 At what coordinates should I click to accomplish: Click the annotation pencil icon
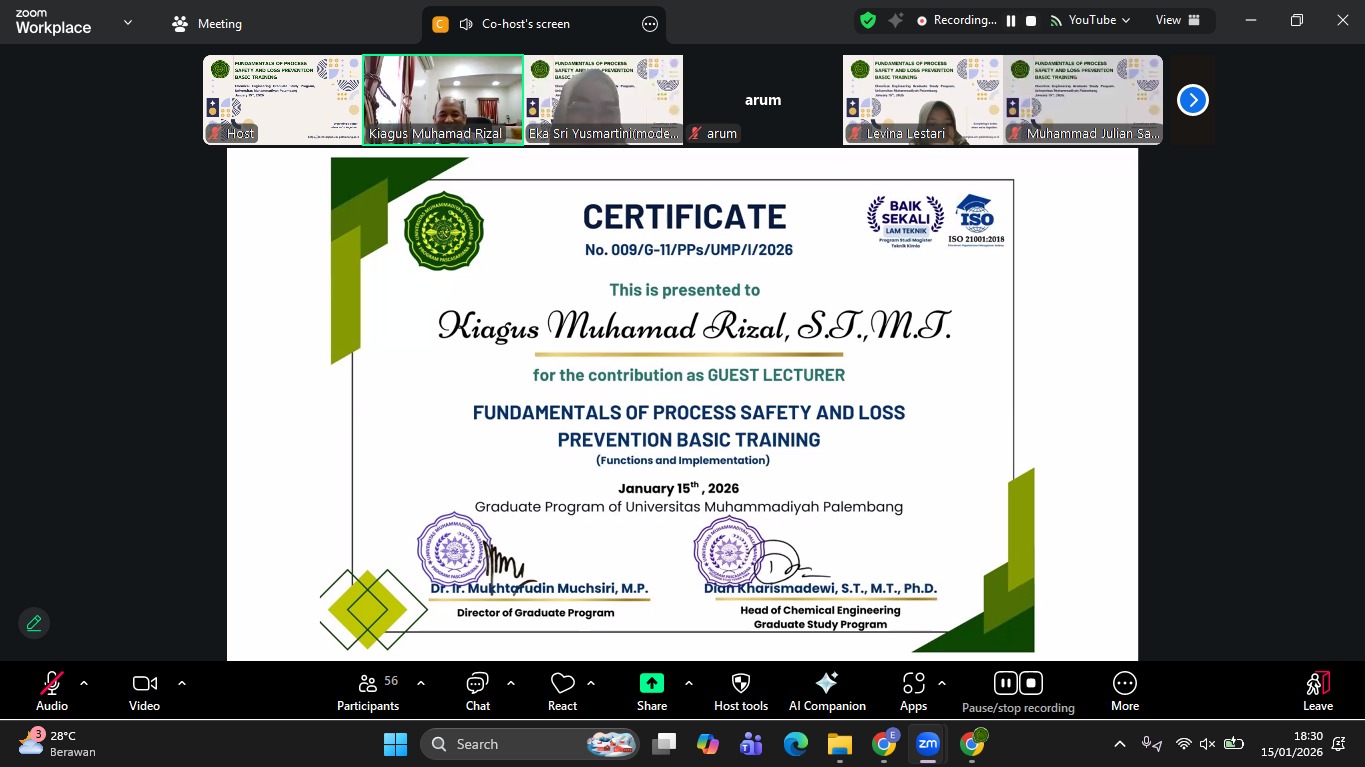34,623
